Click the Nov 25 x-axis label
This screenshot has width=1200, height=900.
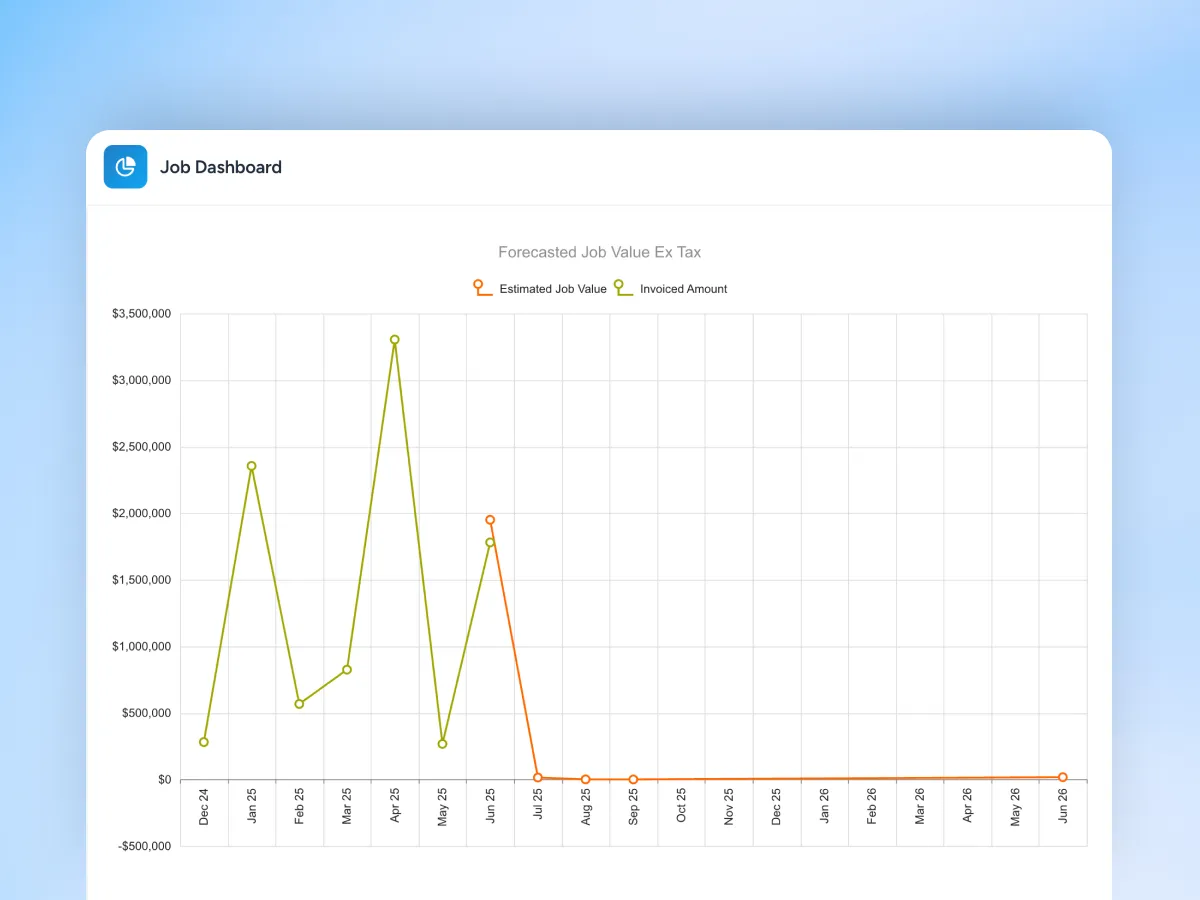(x=729, y=807)
